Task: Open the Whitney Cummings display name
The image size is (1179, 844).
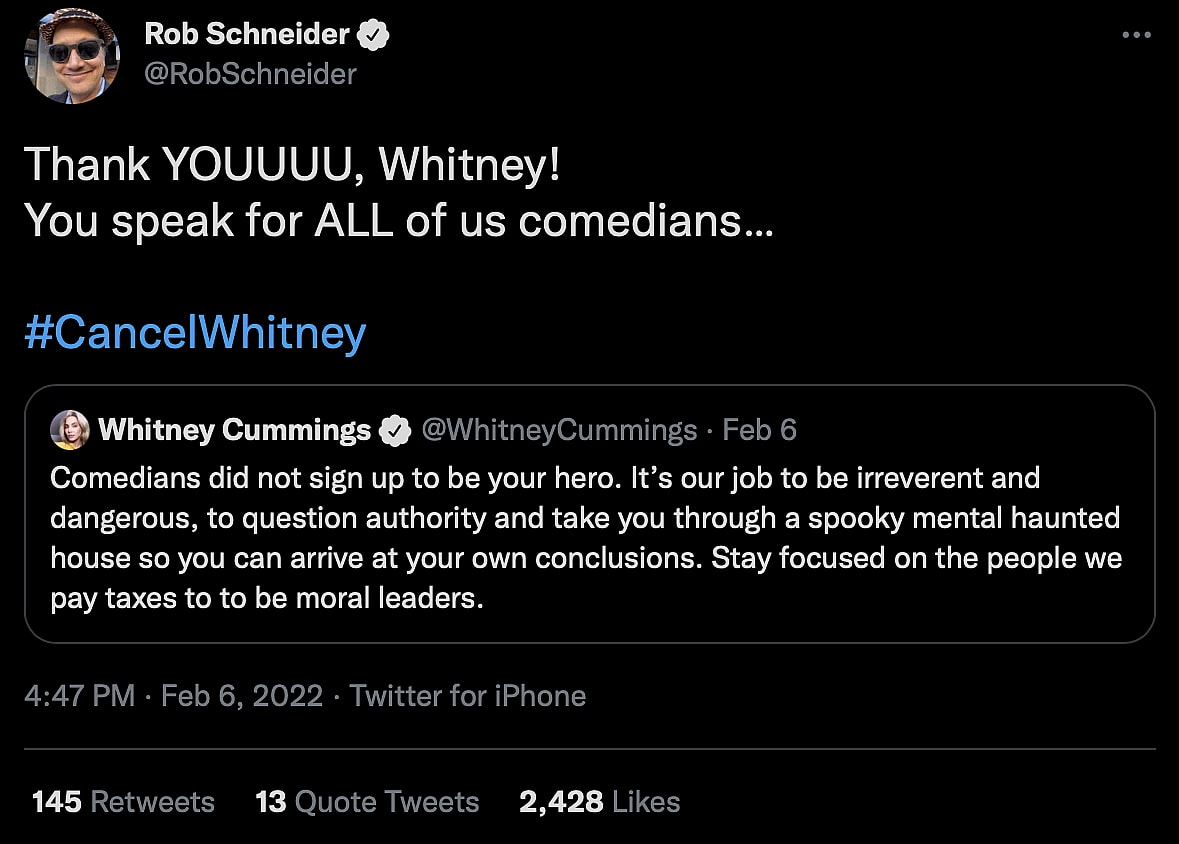Action: pyautogui.click(x=234, y=430)
